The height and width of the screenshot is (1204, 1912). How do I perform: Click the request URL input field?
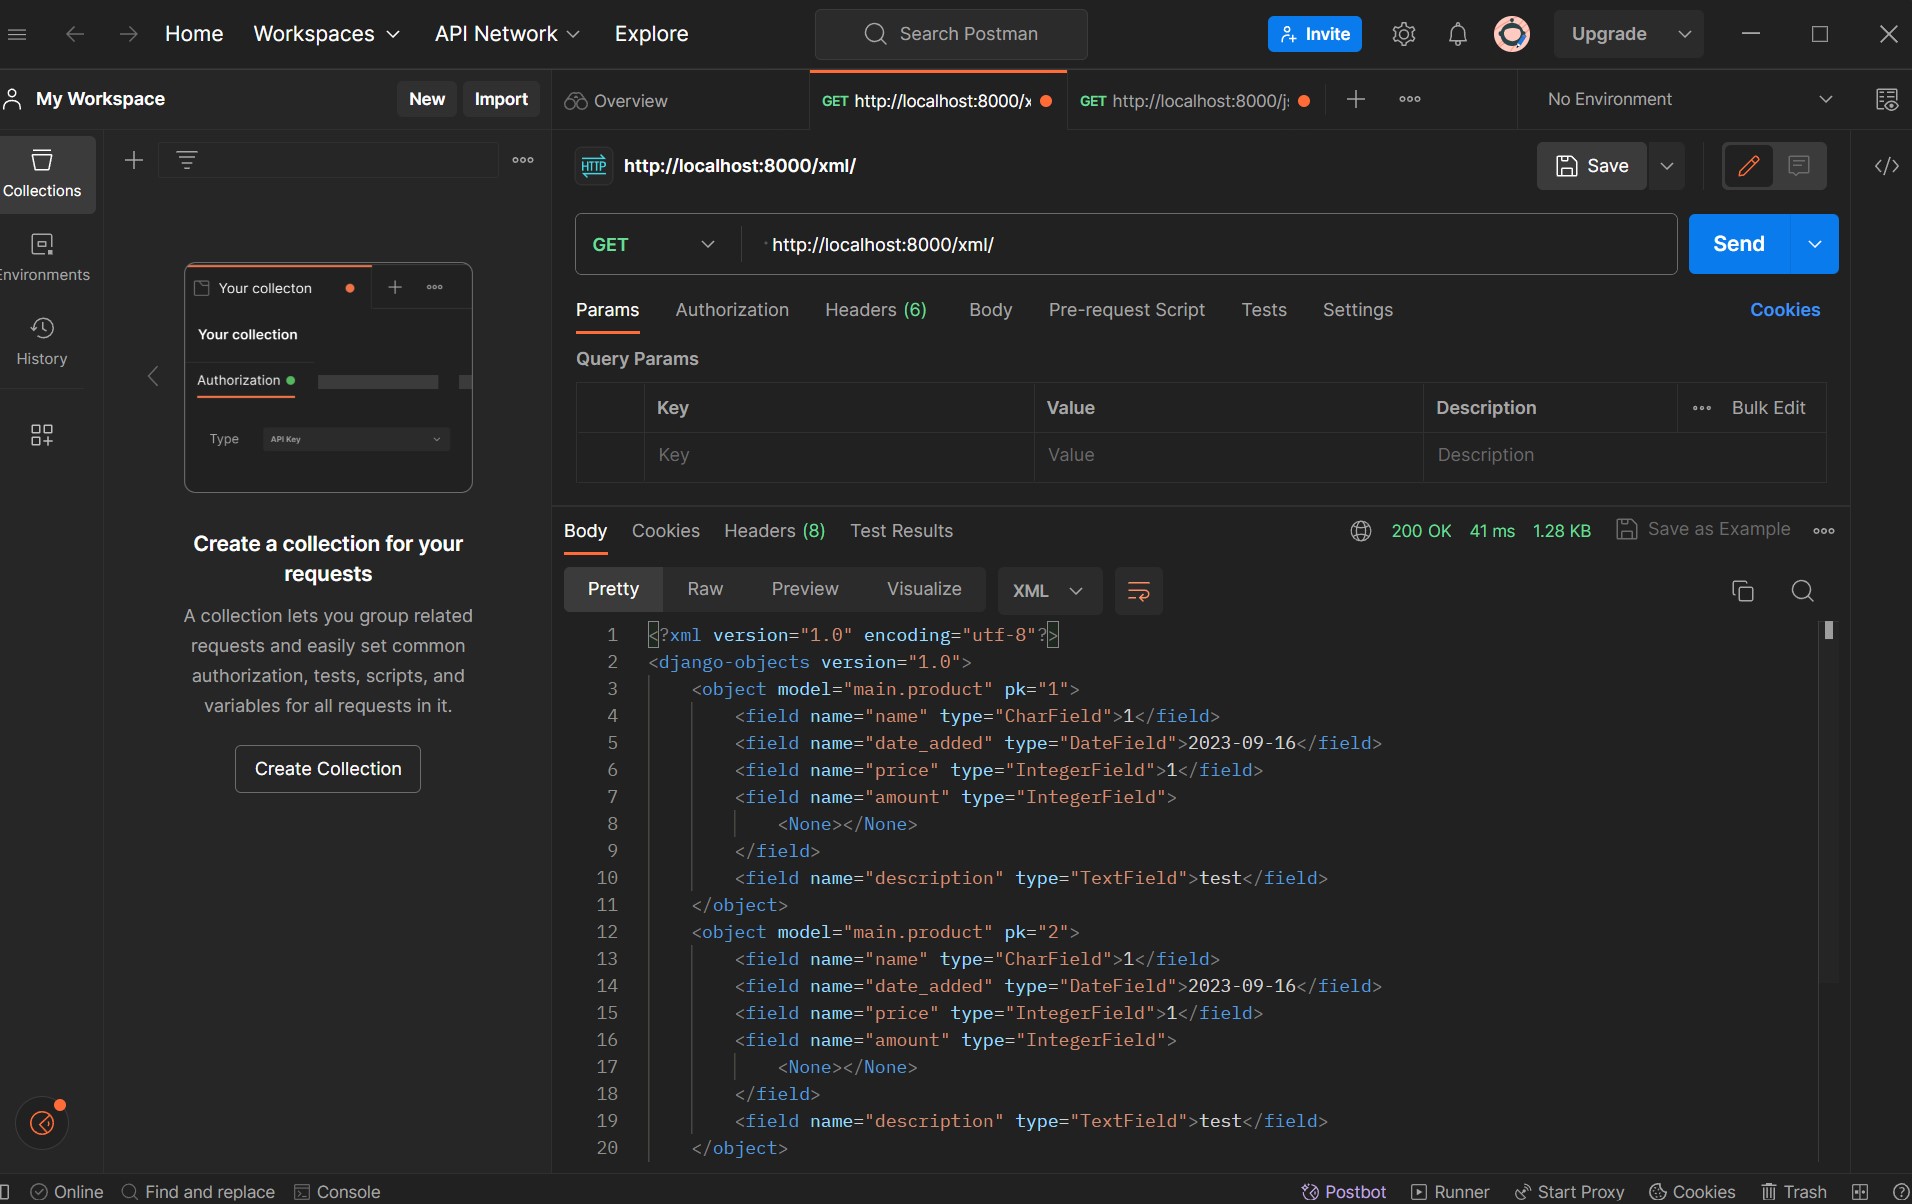point(1210,244)
